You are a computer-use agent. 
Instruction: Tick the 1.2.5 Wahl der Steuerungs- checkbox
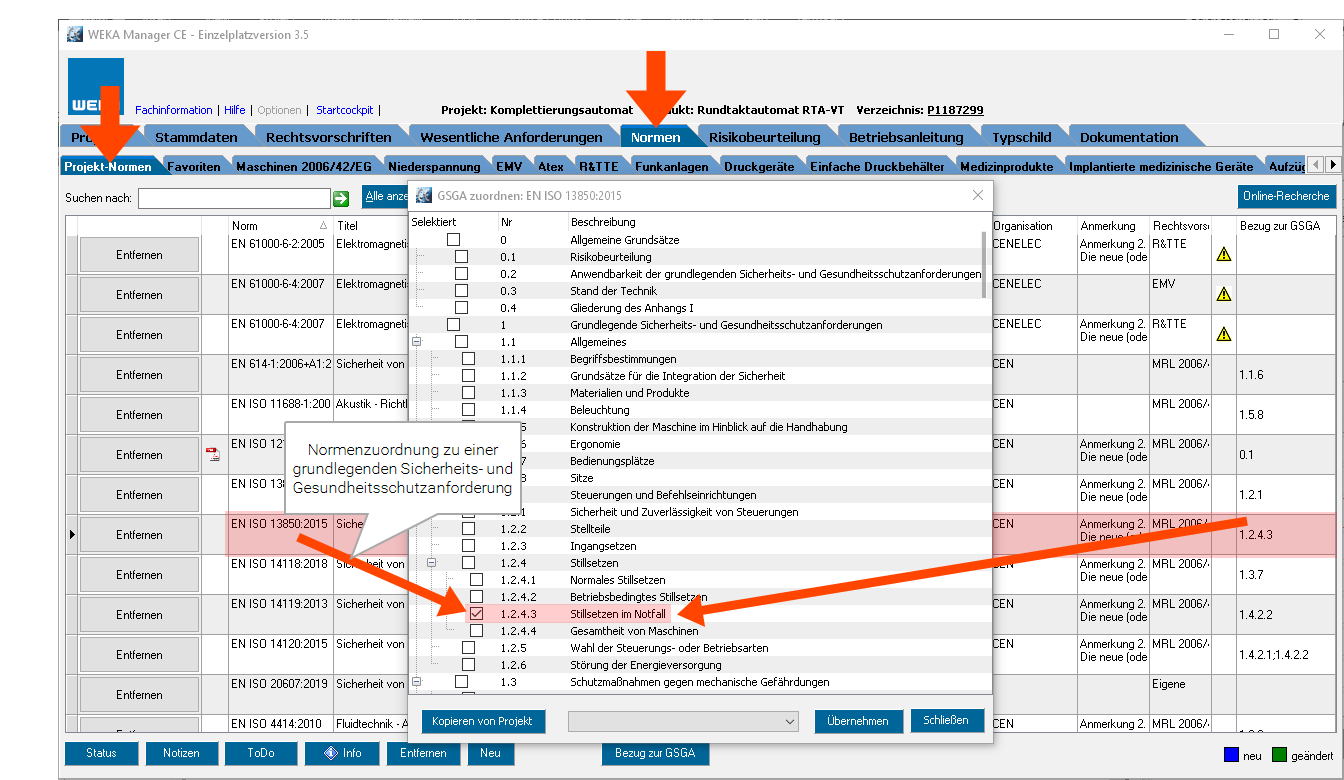(468, 648)
